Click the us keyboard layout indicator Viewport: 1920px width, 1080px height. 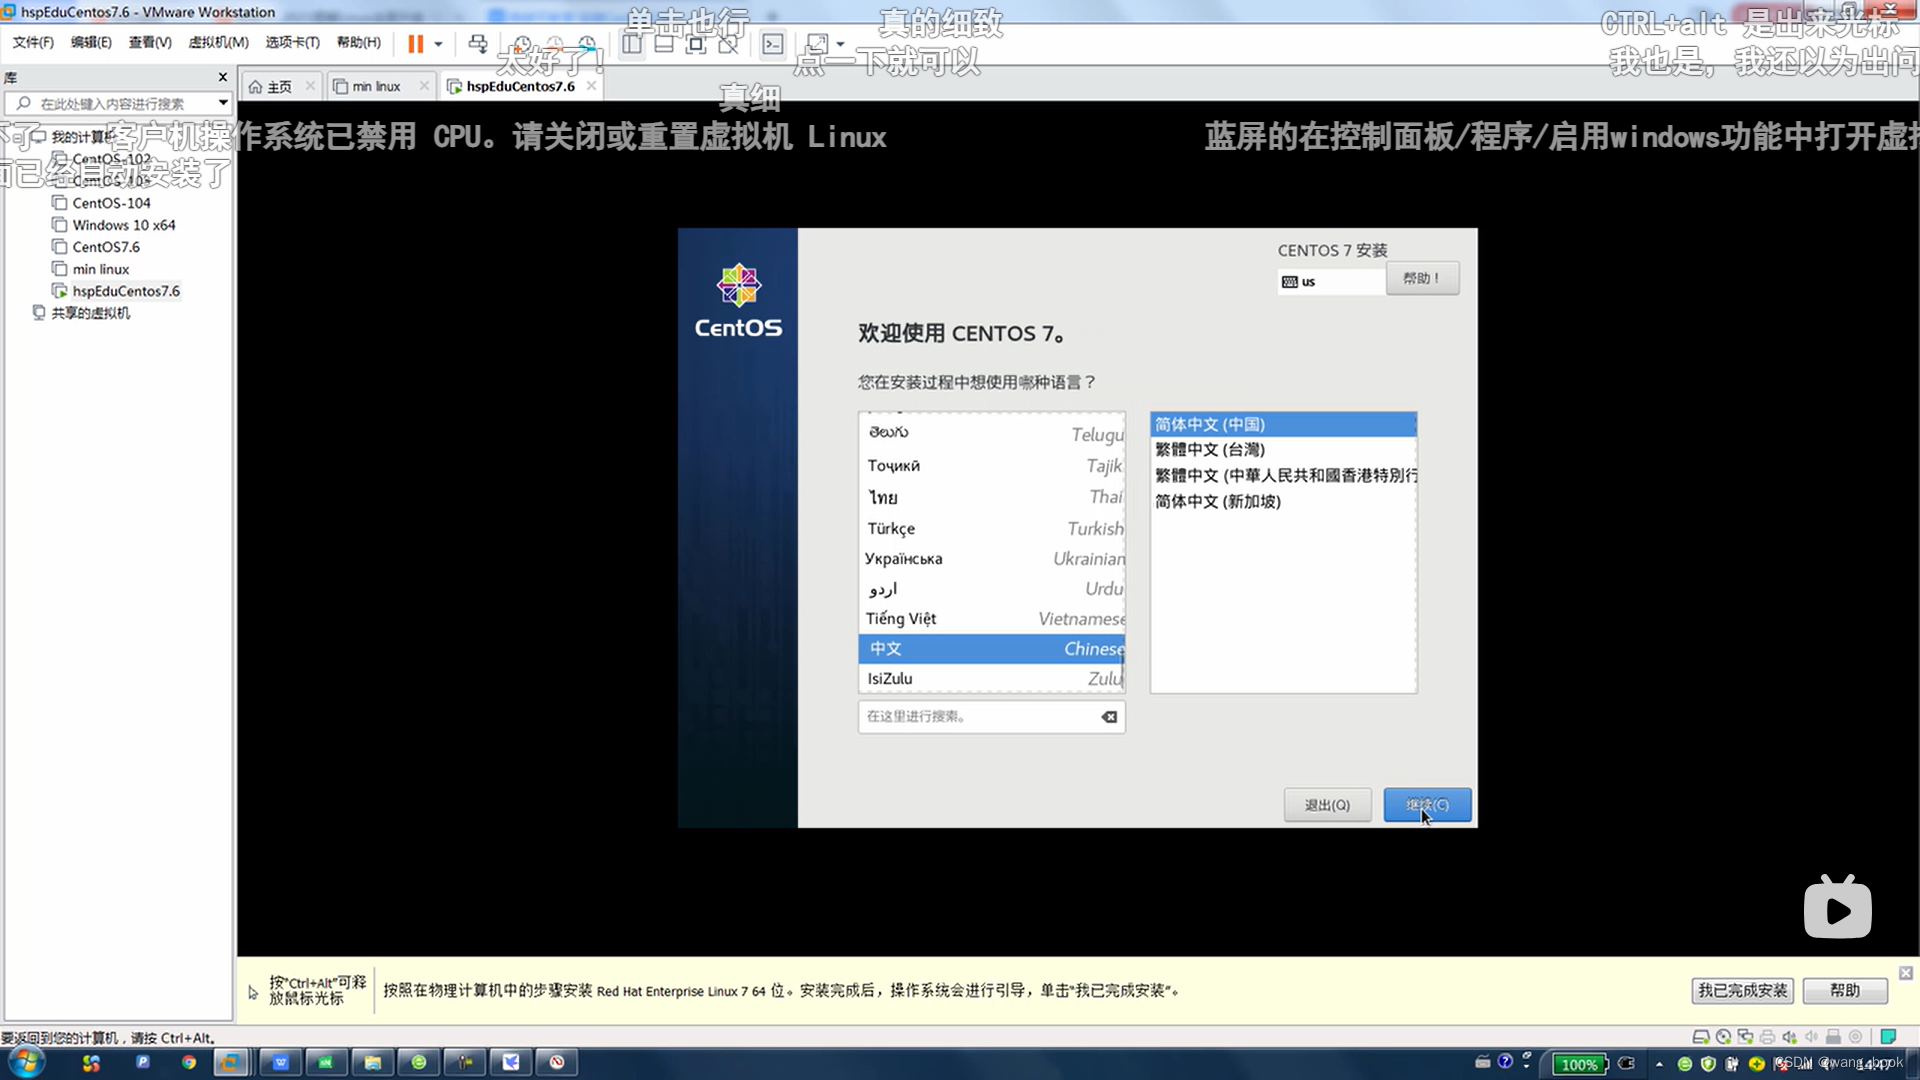(1330, 282)
